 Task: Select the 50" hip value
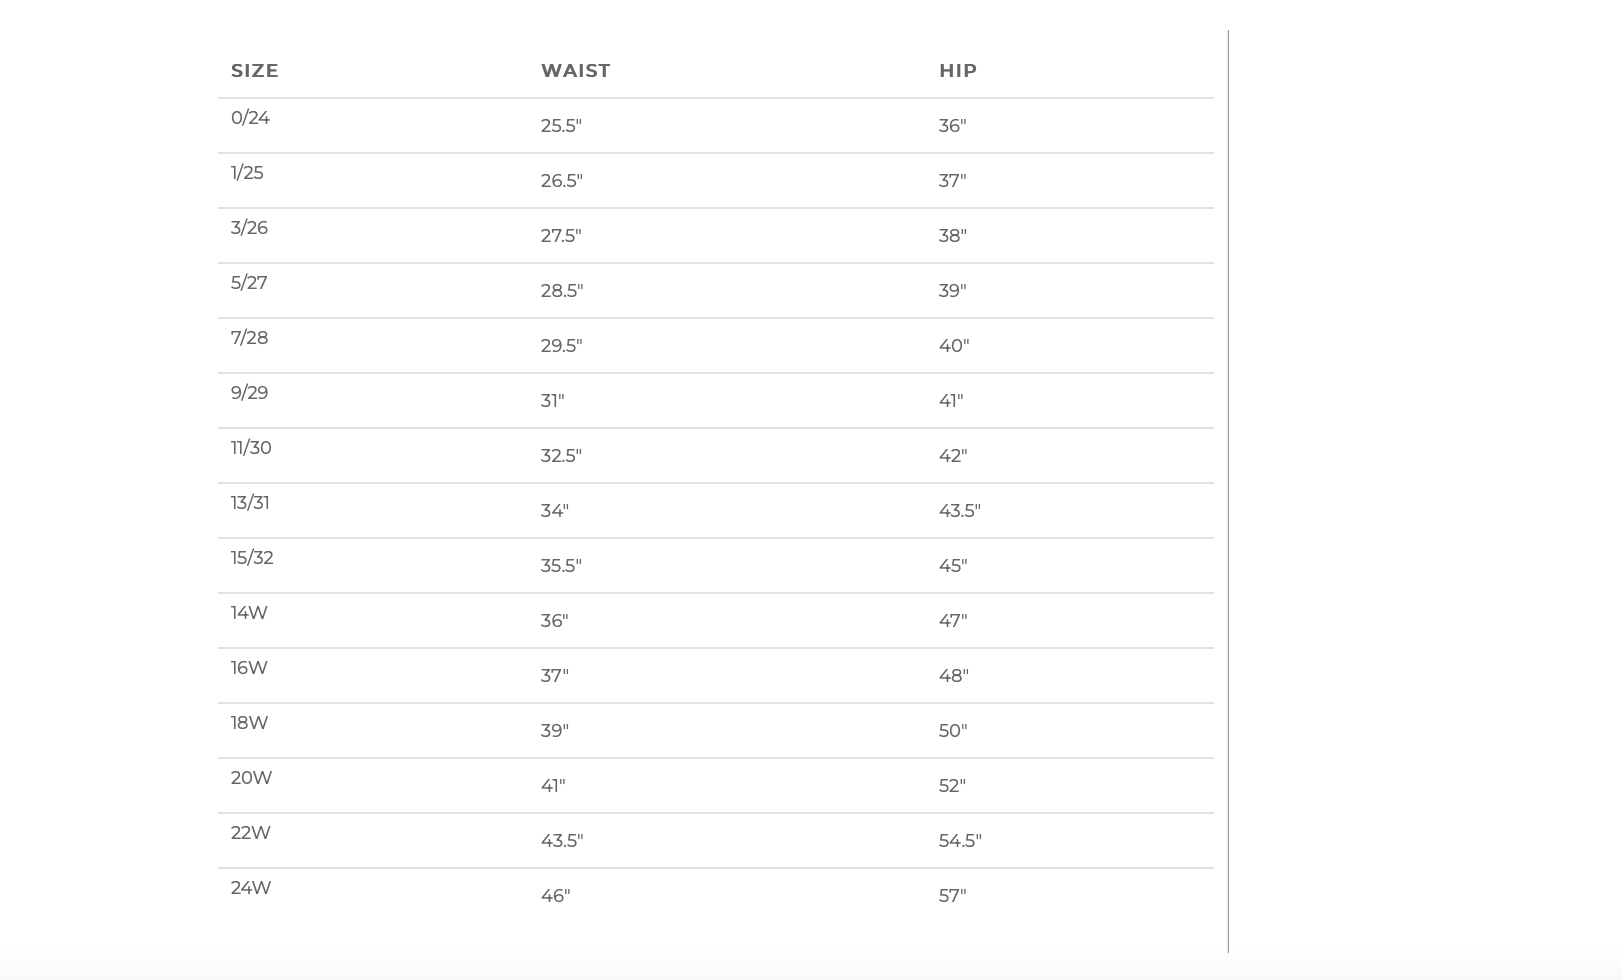point(953,731)
